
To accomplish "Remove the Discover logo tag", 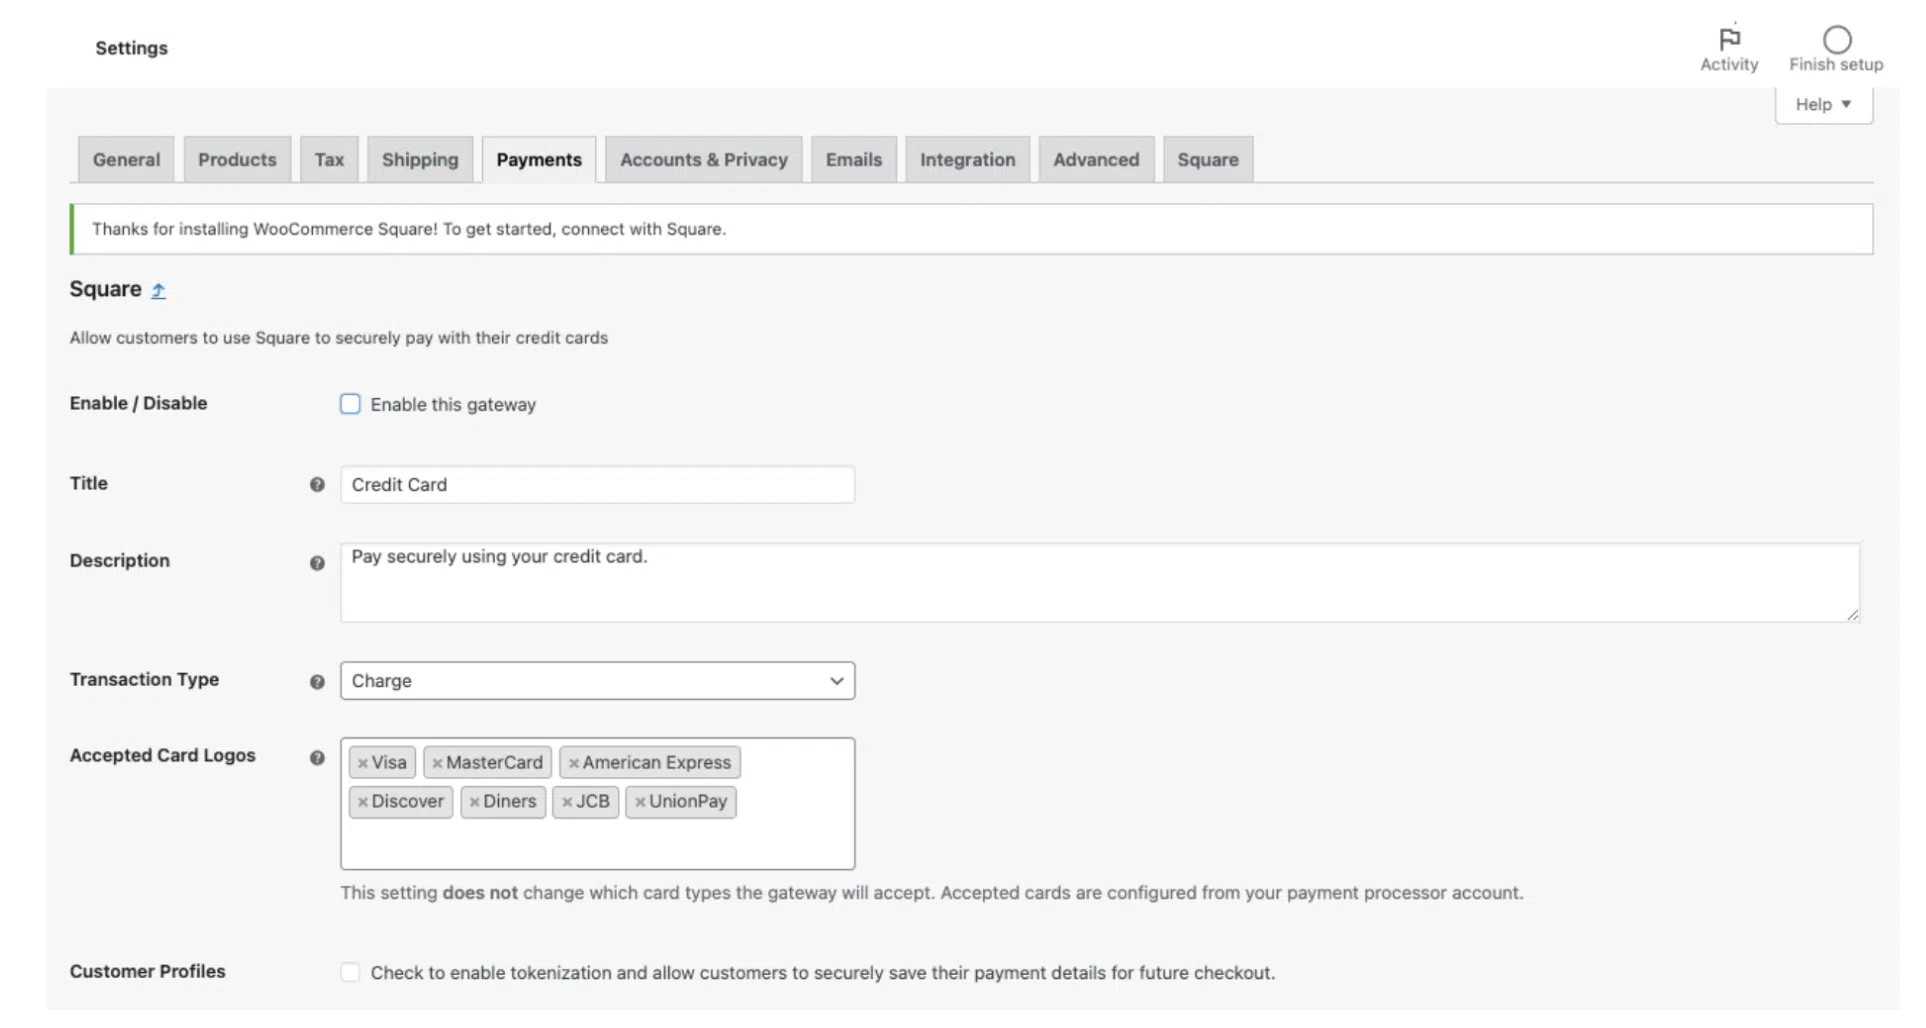I will (364, 804).
